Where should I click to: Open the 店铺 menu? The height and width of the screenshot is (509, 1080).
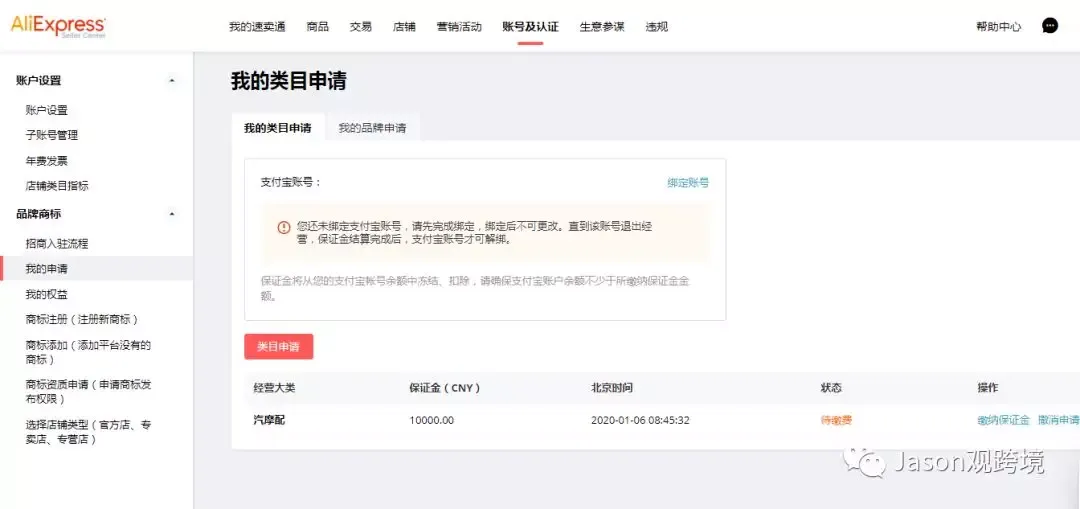click(x=404, y=27)
